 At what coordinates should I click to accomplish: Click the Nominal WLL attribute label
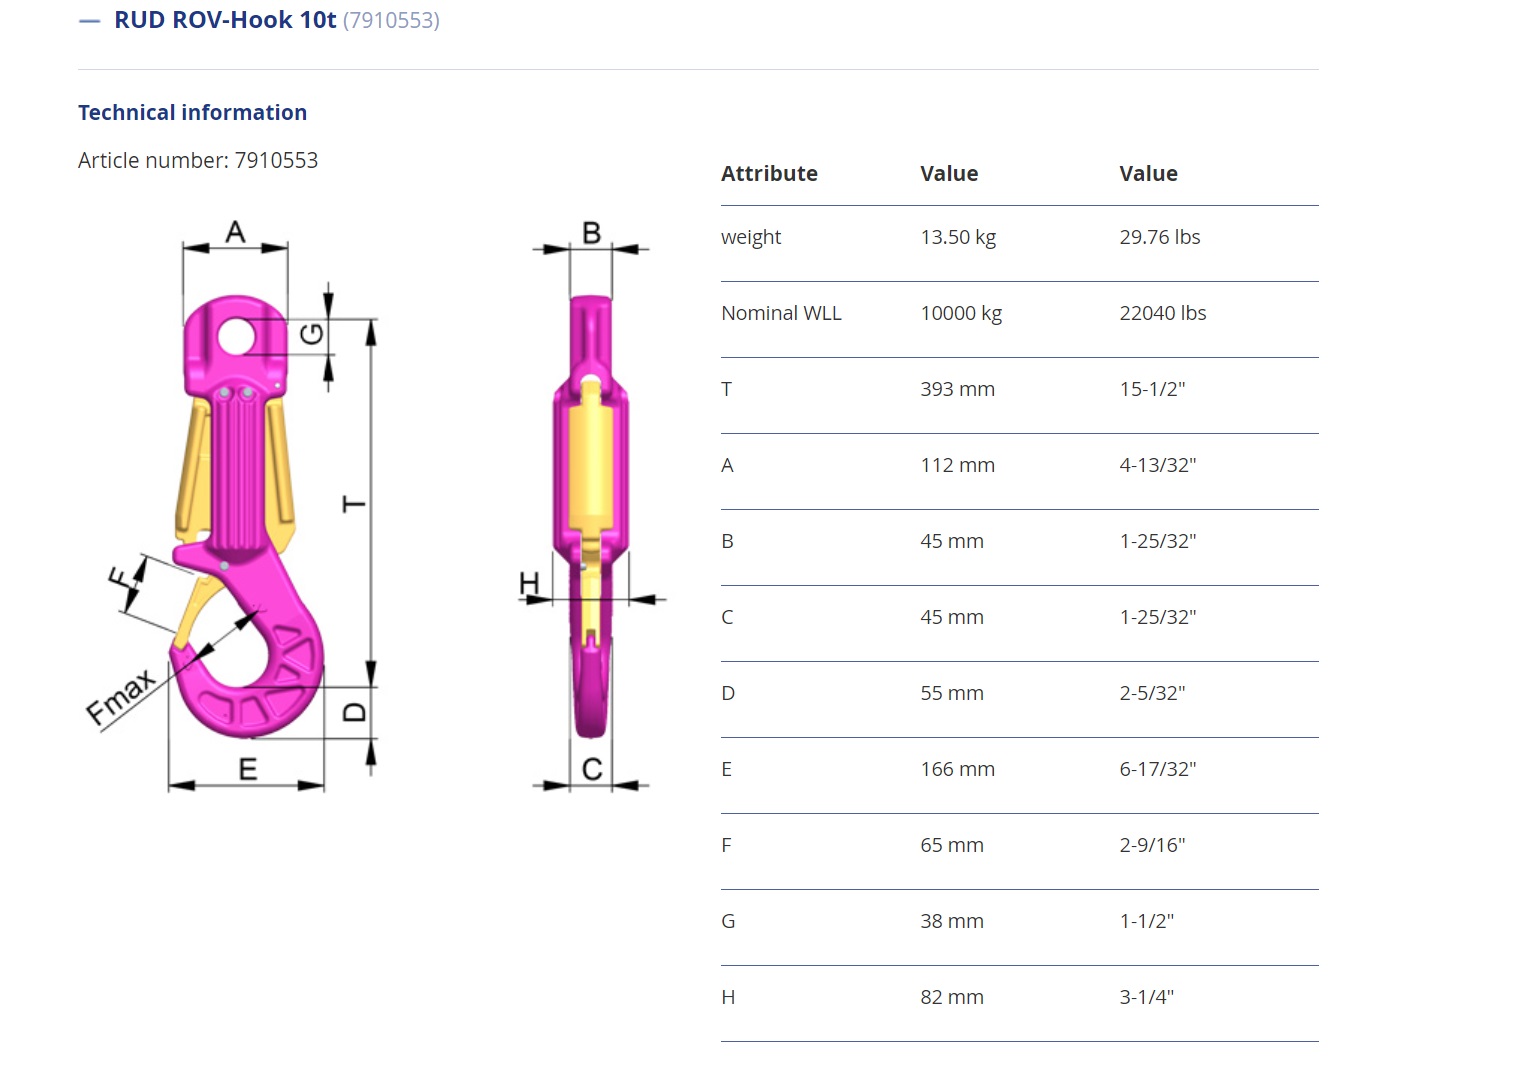pos(781,314)
